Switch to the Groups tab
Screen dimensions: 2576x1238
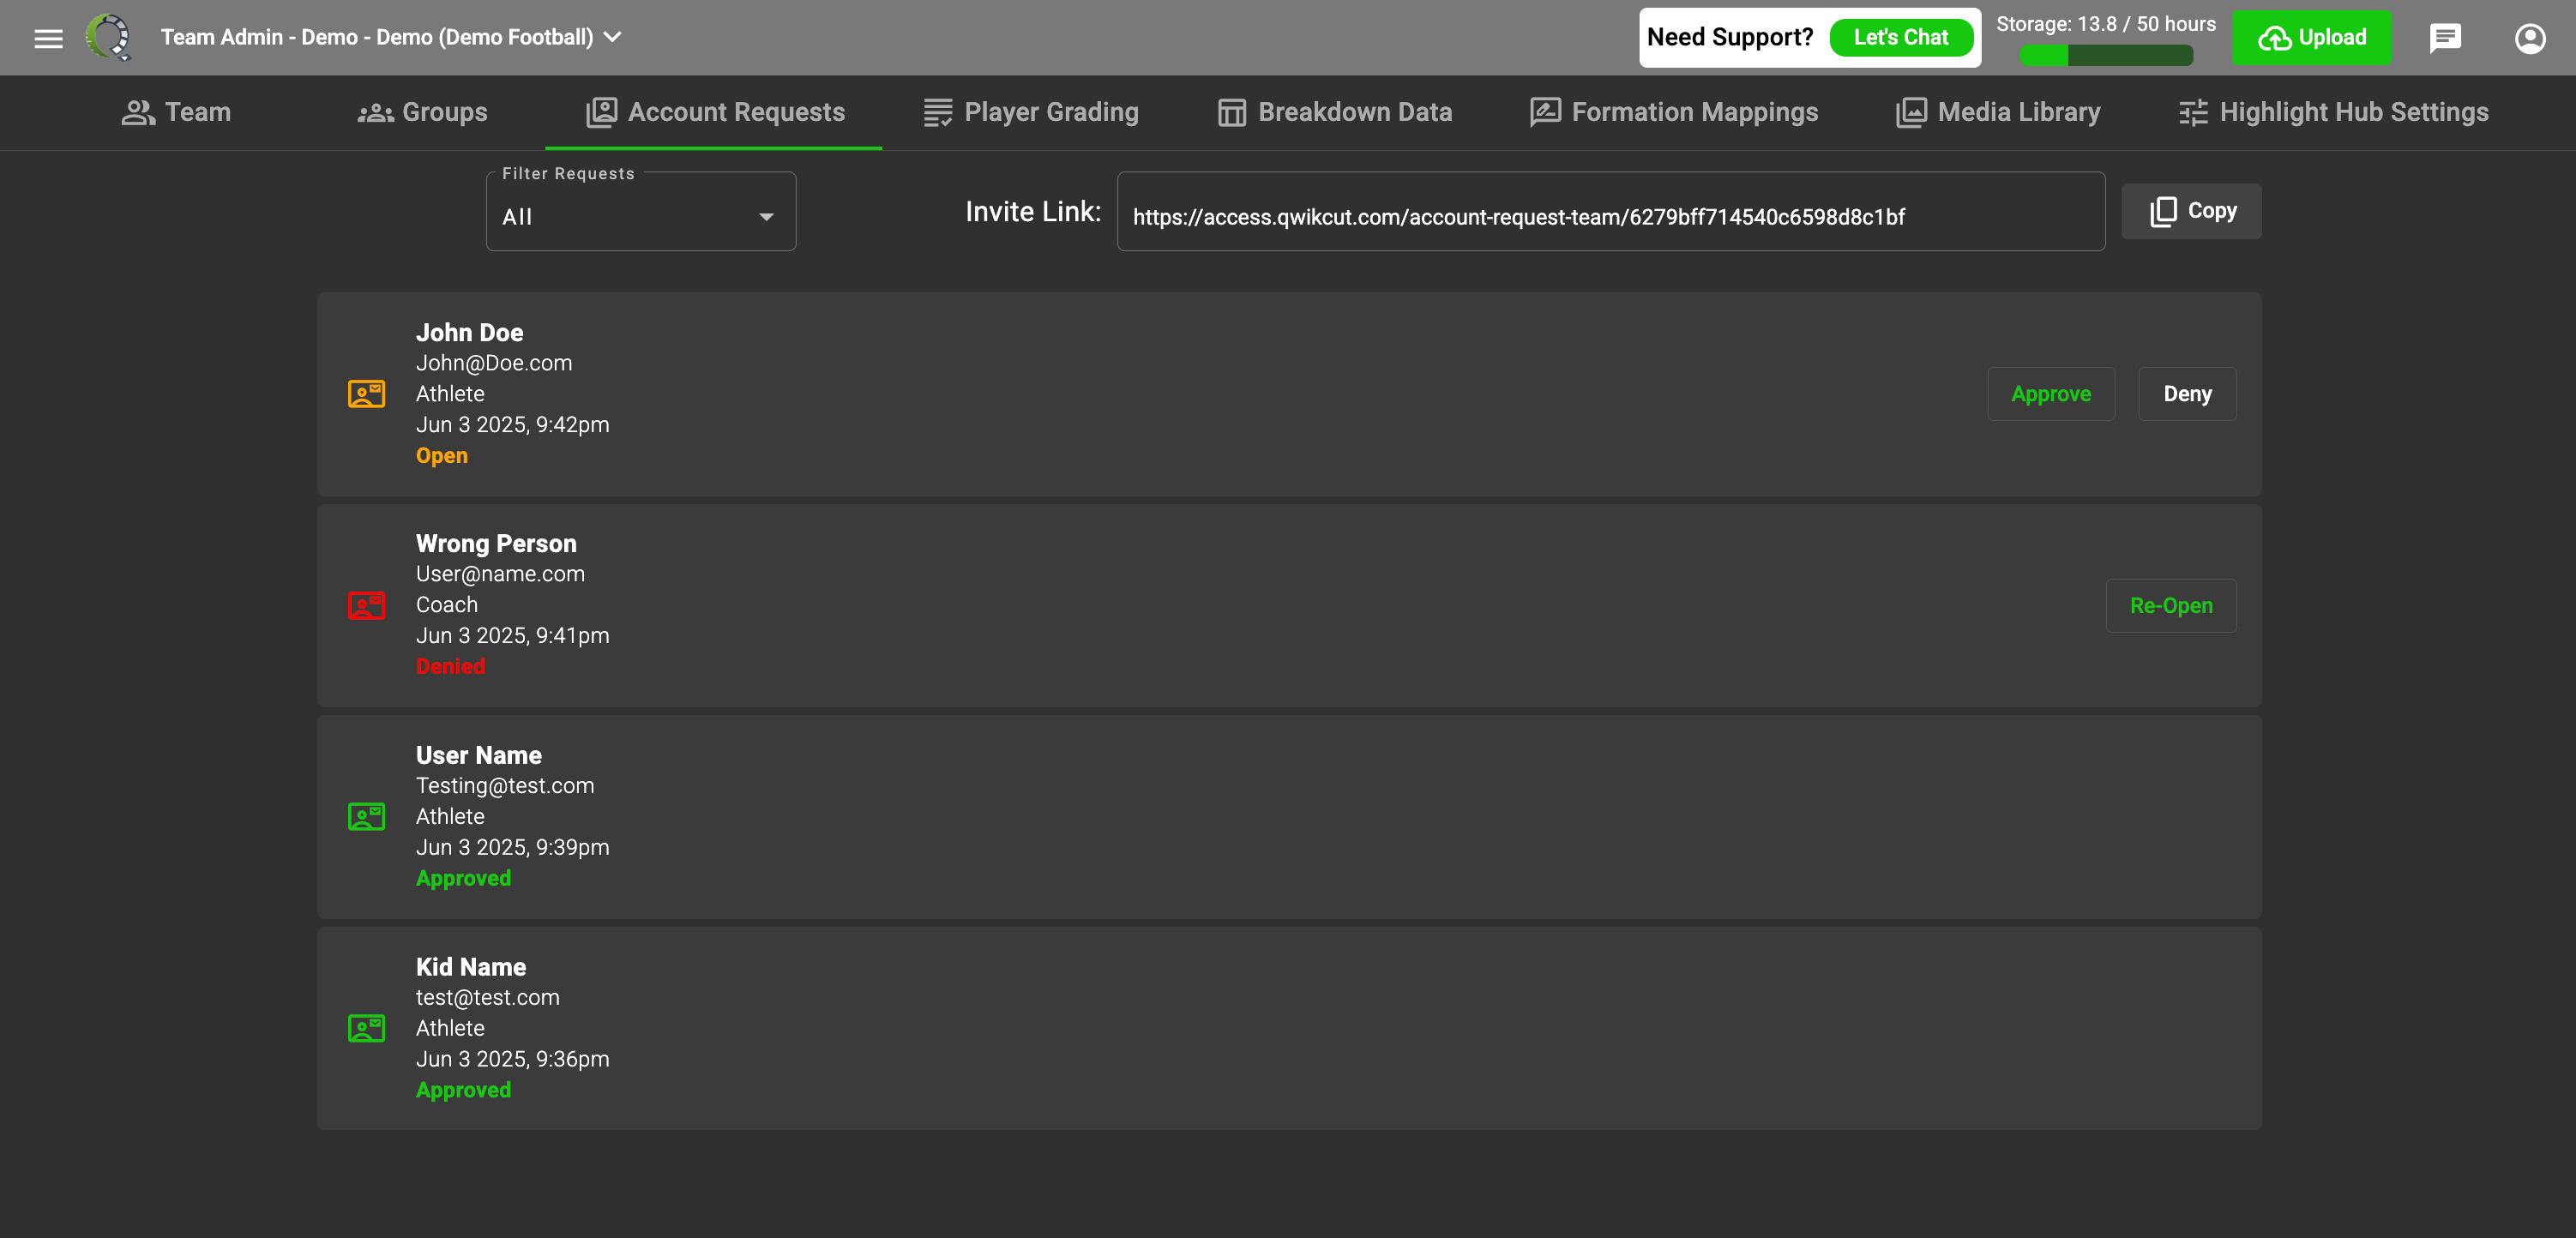(x=422, y=112)
